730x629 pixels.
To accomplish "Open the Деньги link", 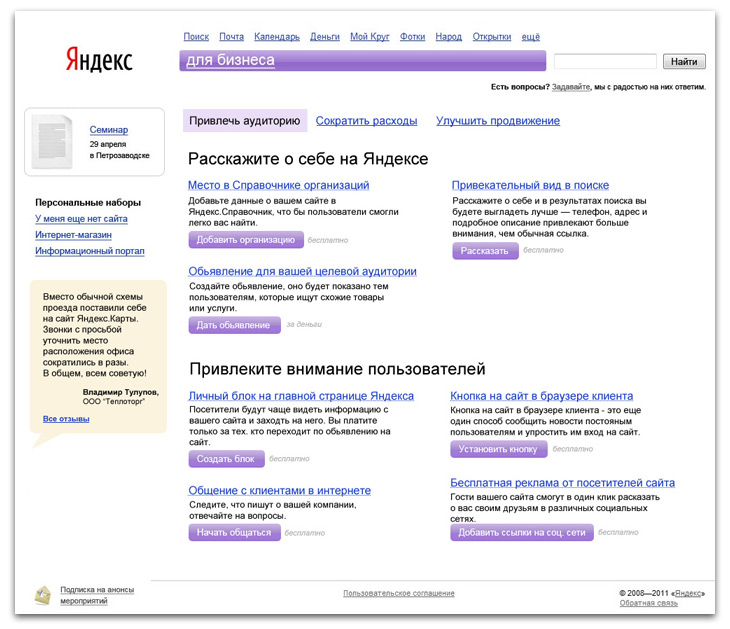I will (x=325, y=37).
